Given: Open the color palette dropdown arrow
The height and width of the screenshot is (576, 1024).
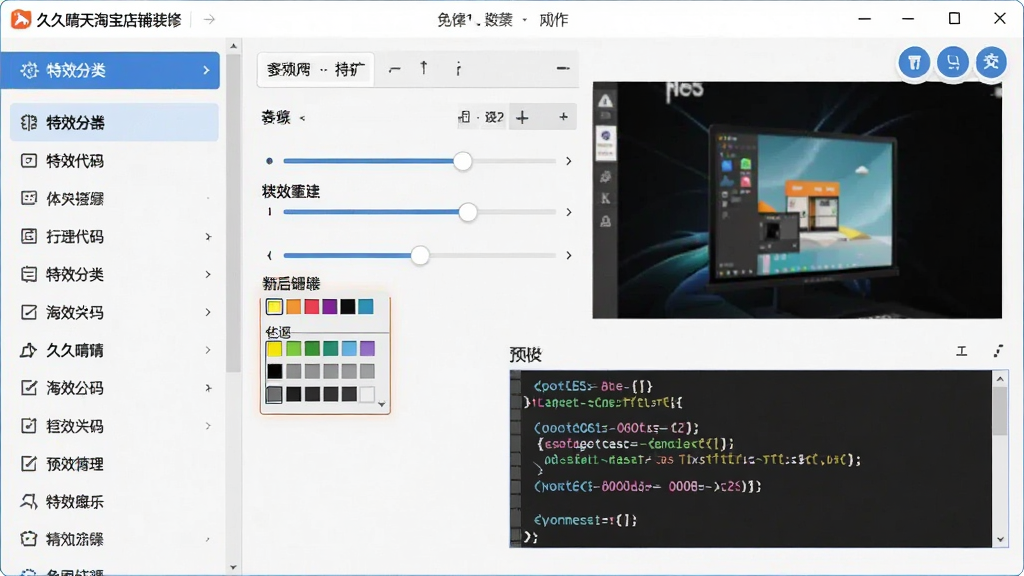Looking at the screenshot, I should tap(381, 405).
